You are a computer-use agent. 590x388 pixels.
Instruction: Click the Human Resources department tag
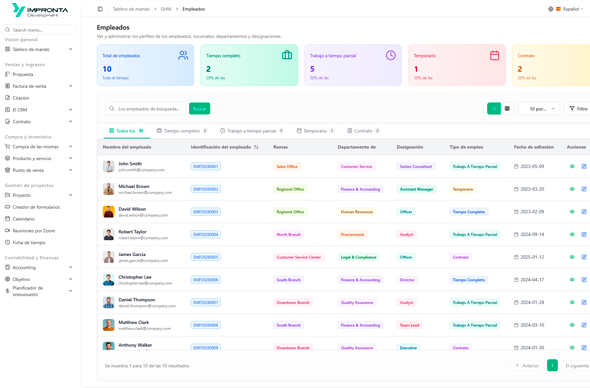click(357, 212)
